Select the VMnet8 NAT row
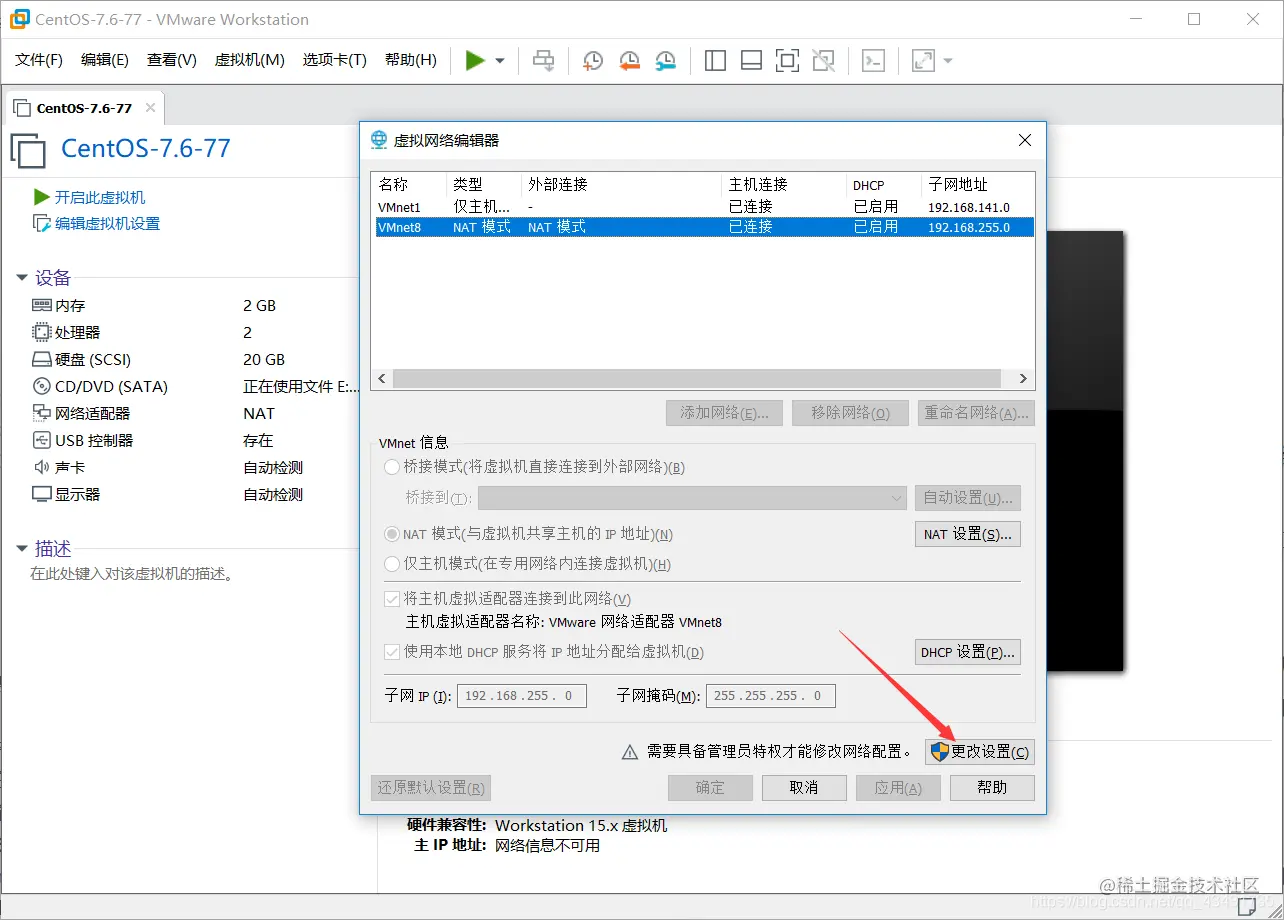 (x=703, y=227)
